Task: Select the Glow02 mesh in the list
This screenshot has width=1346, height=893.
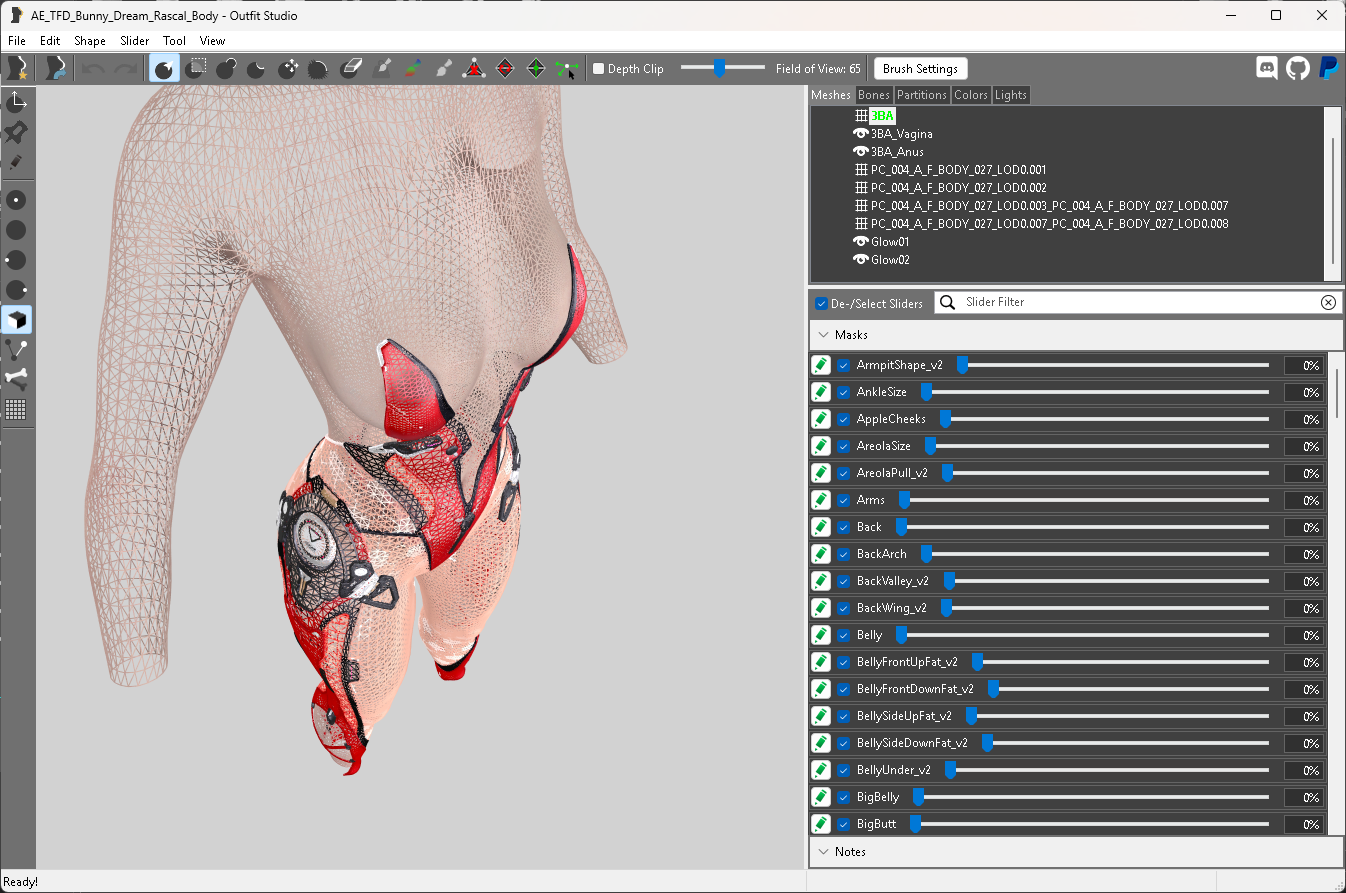Action: pyautogui.click(x=889, y=259)
